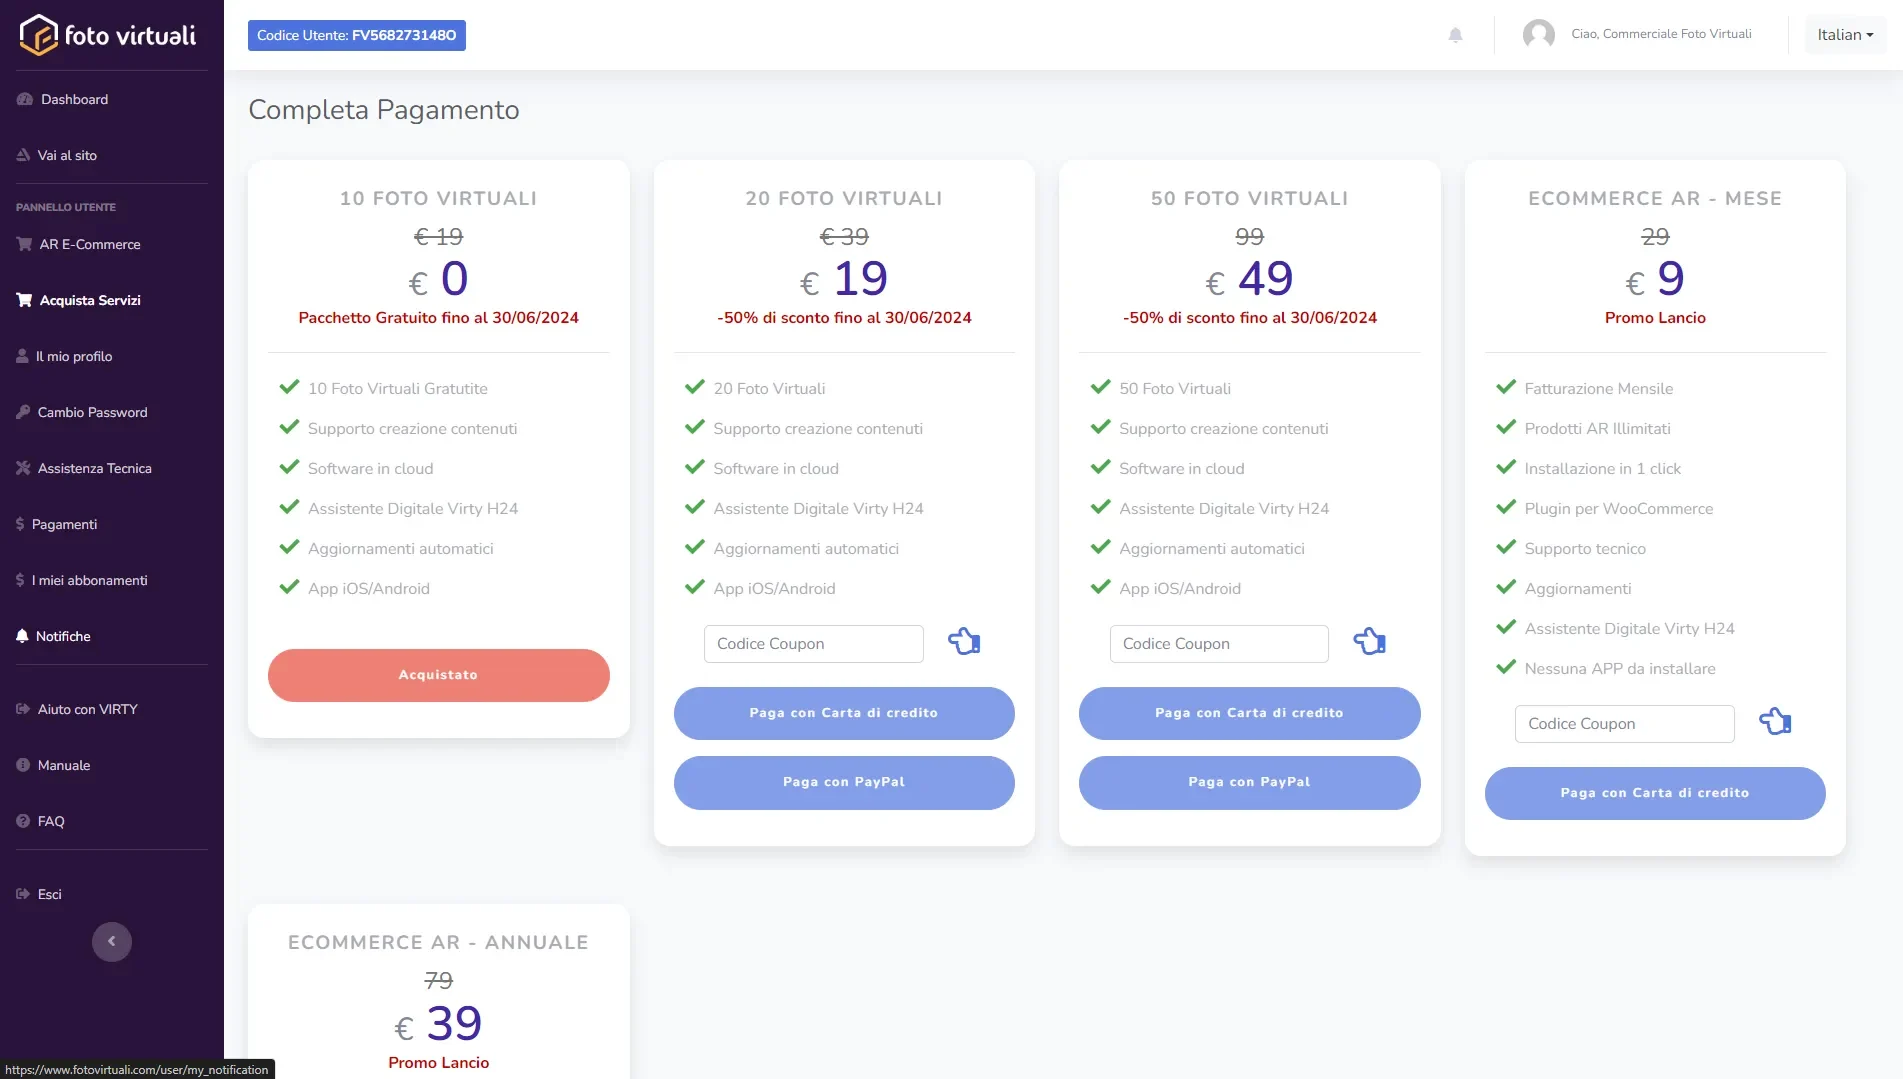Open the Italian language dropdown
This screenshot has width=1903, height=1079.
pyautogui.click(x=1845, y=35)
